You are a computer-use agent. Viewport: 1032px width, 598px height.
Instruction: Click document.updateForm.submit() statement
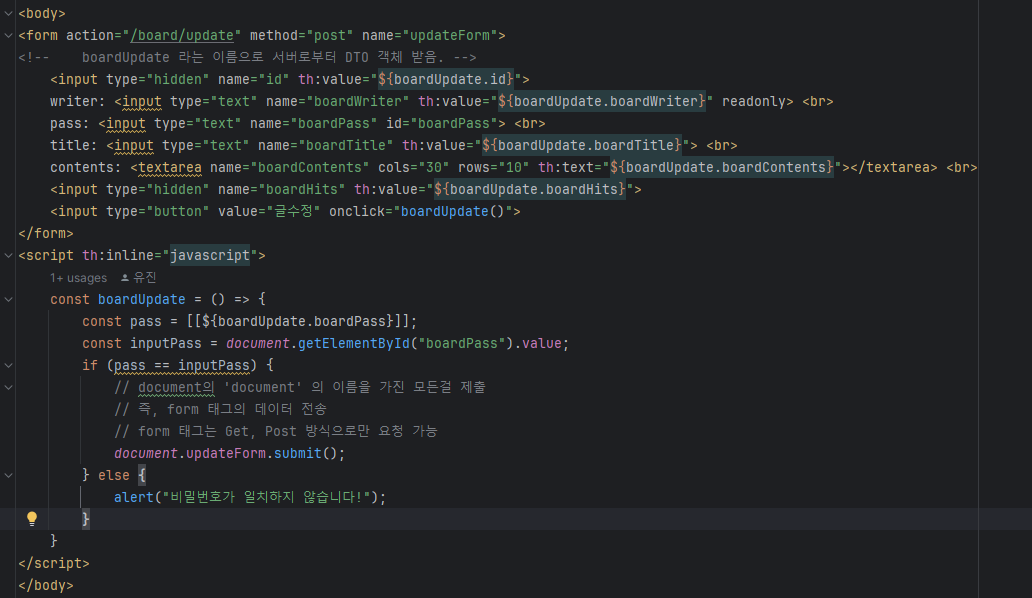229,453
